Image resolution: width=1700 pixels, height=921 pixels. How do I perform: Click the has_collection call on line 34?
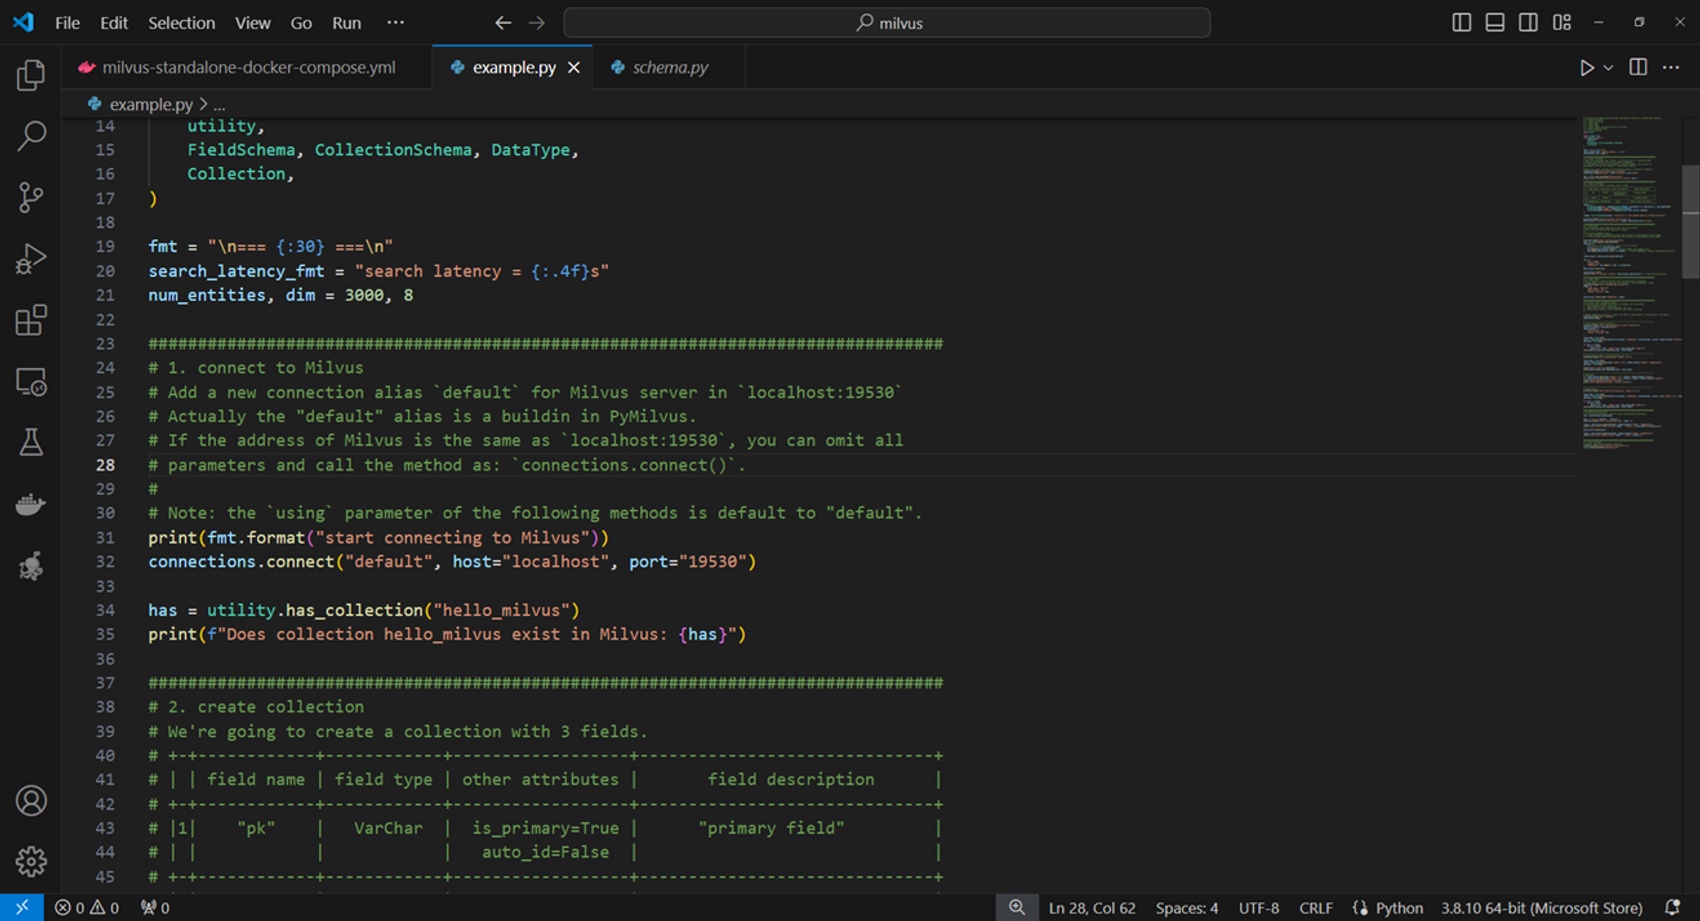[354, 610]
